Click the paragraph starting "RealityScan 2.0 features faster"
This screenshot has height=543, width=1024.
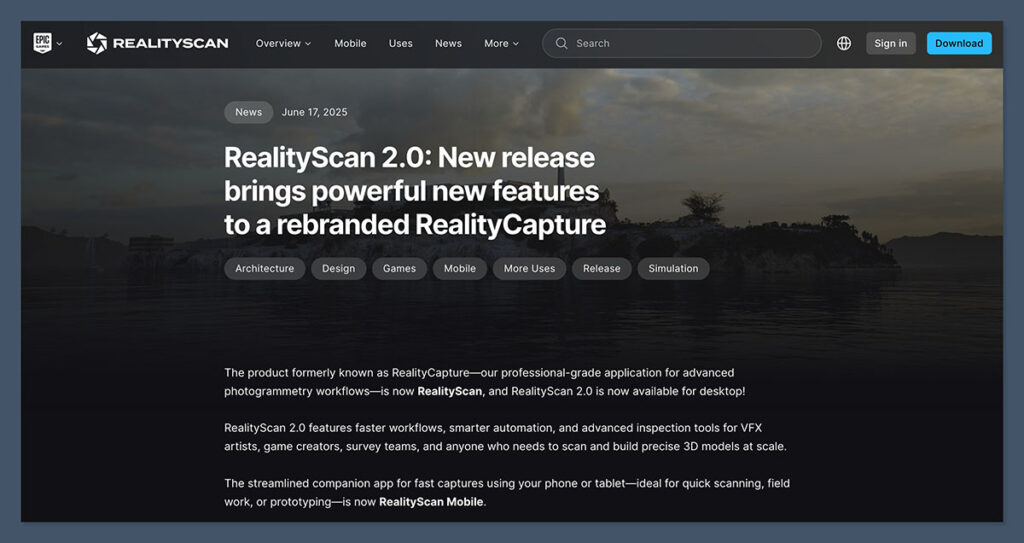(505, 437)
